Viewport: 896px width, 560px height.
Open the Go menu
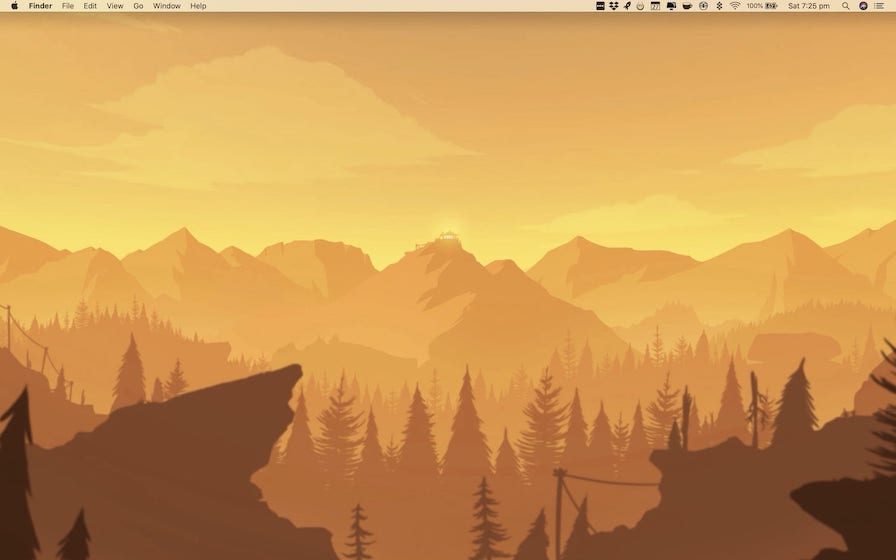point(138,6)
